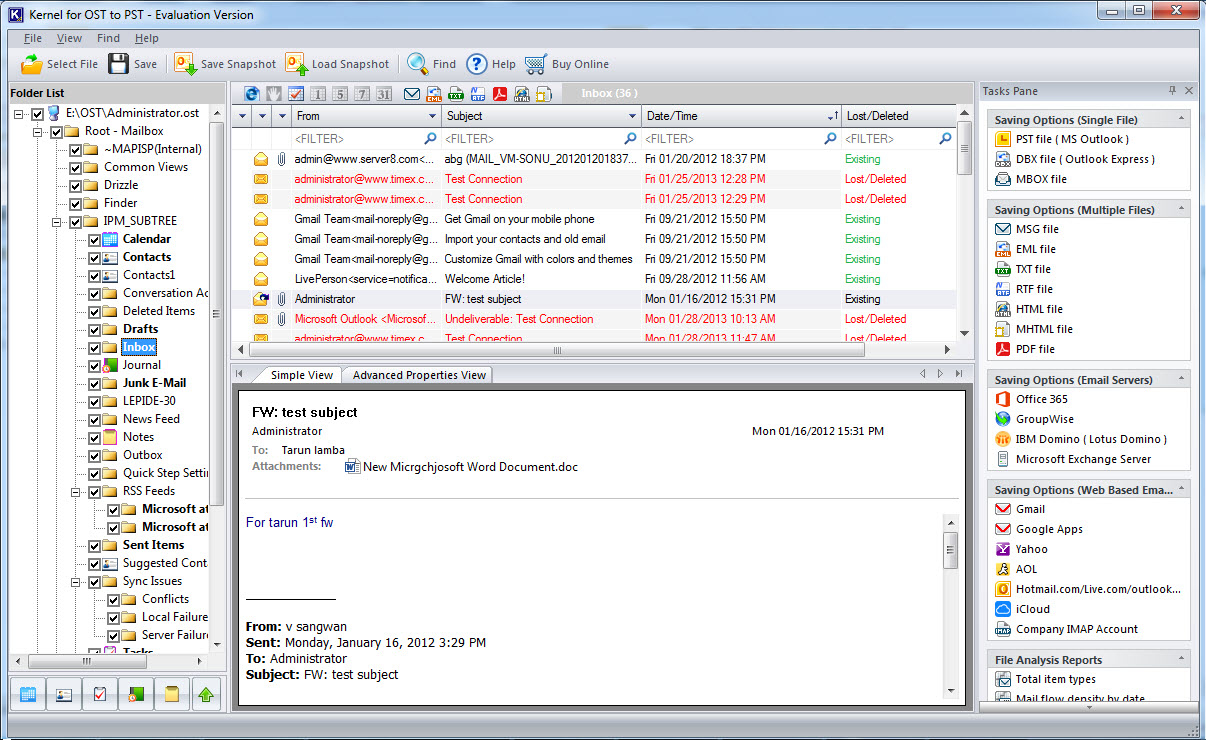The image size is (1206, 740).
Task: Switch to Advanced Properties View tab
Action: 419,375
